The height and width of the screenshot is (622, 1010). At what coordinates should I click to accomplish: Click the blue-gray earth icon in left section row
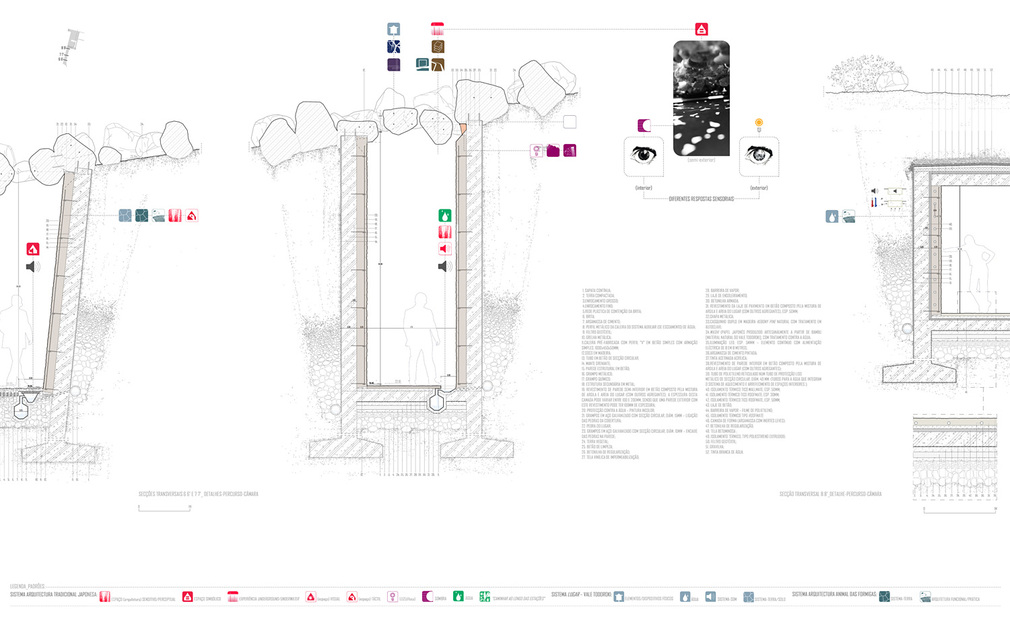125,216
